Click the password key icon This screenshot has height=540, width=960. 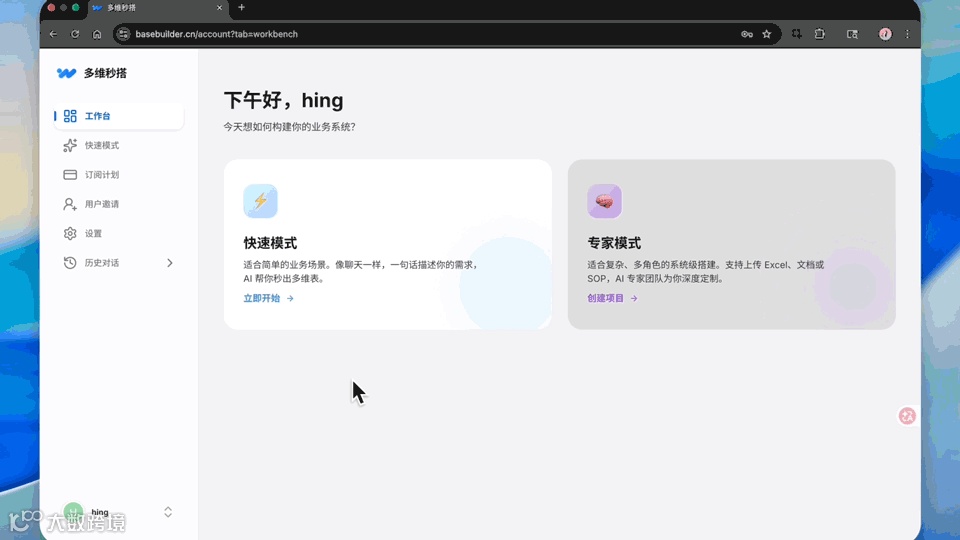tap(747, 34)
